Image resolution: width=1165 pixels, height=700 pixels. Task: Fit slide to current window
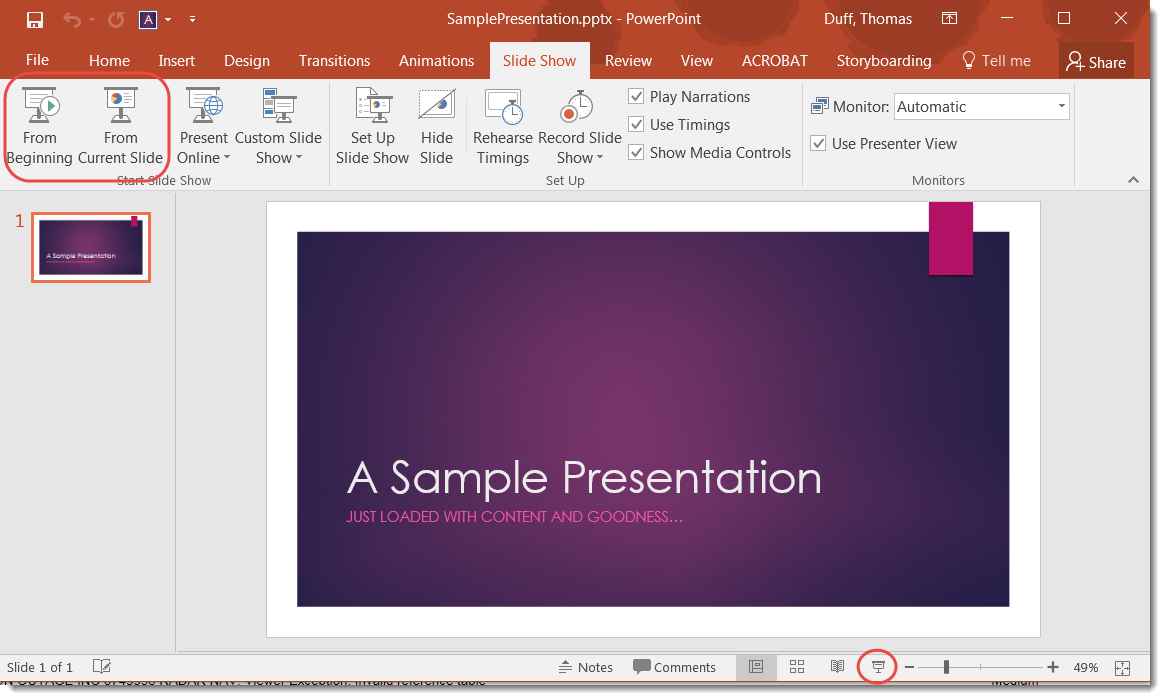pyautogui.click(x=1123, y=668)
